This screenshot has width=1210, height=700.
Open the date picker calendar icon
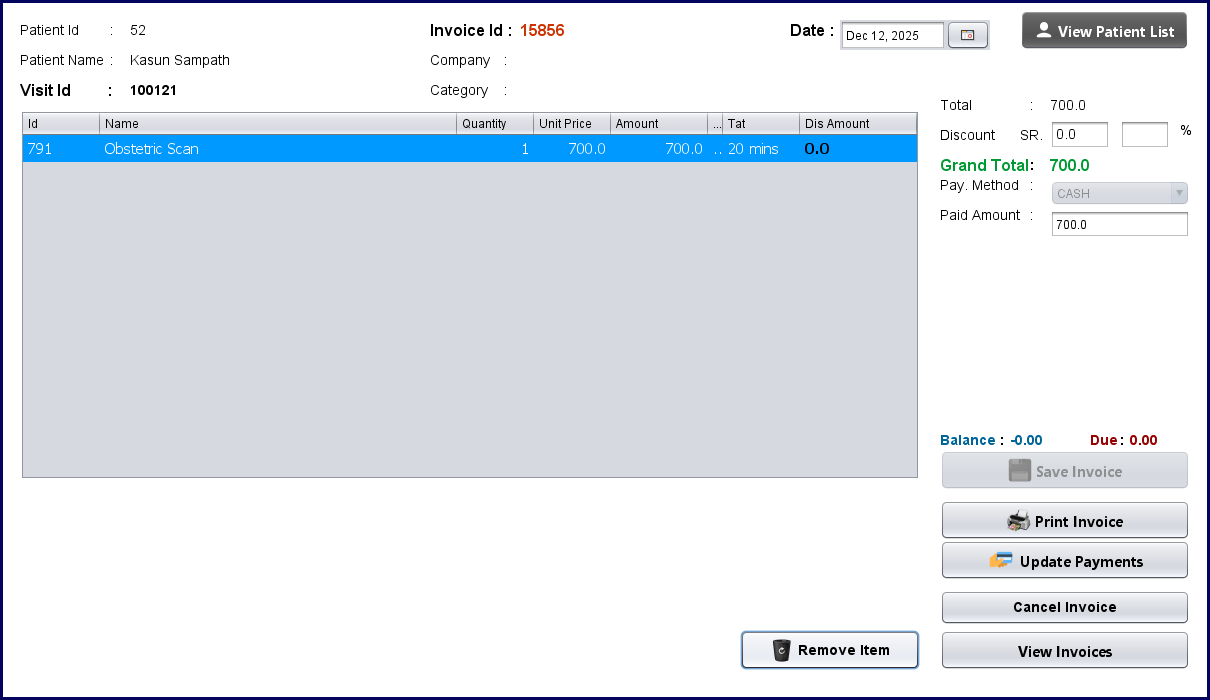pyautogui.click(x=967, y=36)
